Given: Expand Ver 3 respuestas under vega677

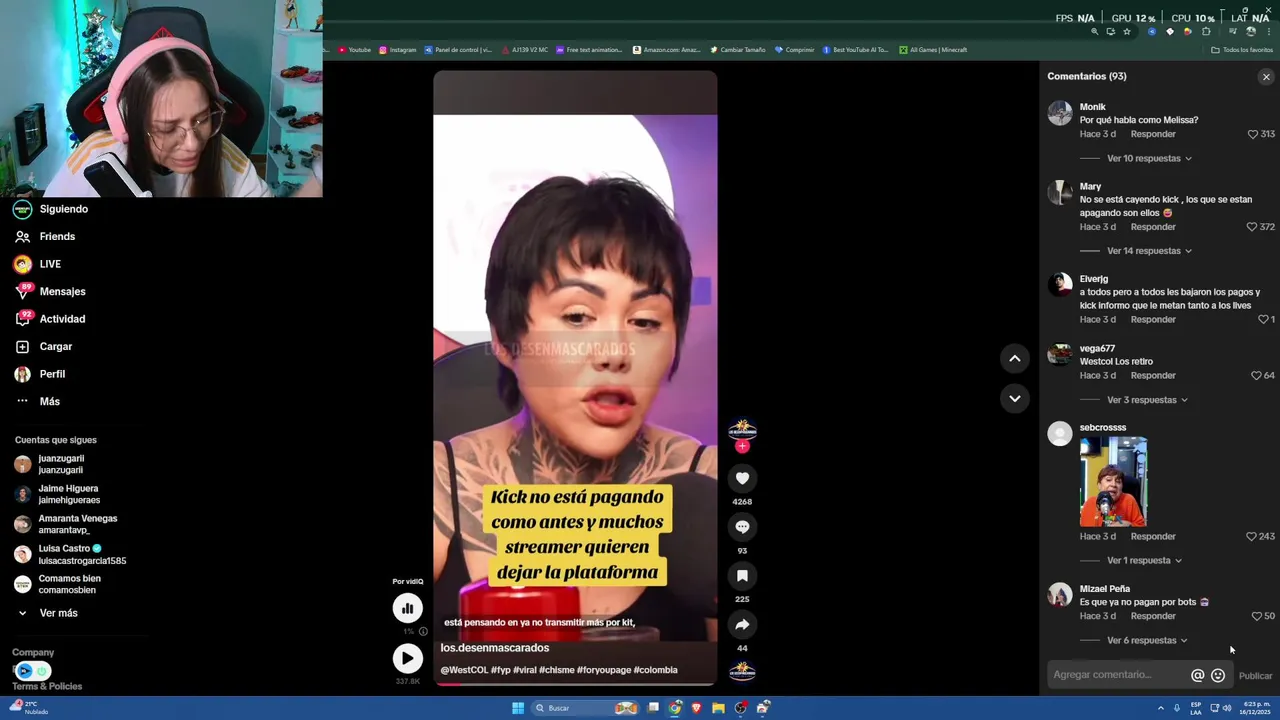Looking at the screenshot, I should click(1147, 400).
